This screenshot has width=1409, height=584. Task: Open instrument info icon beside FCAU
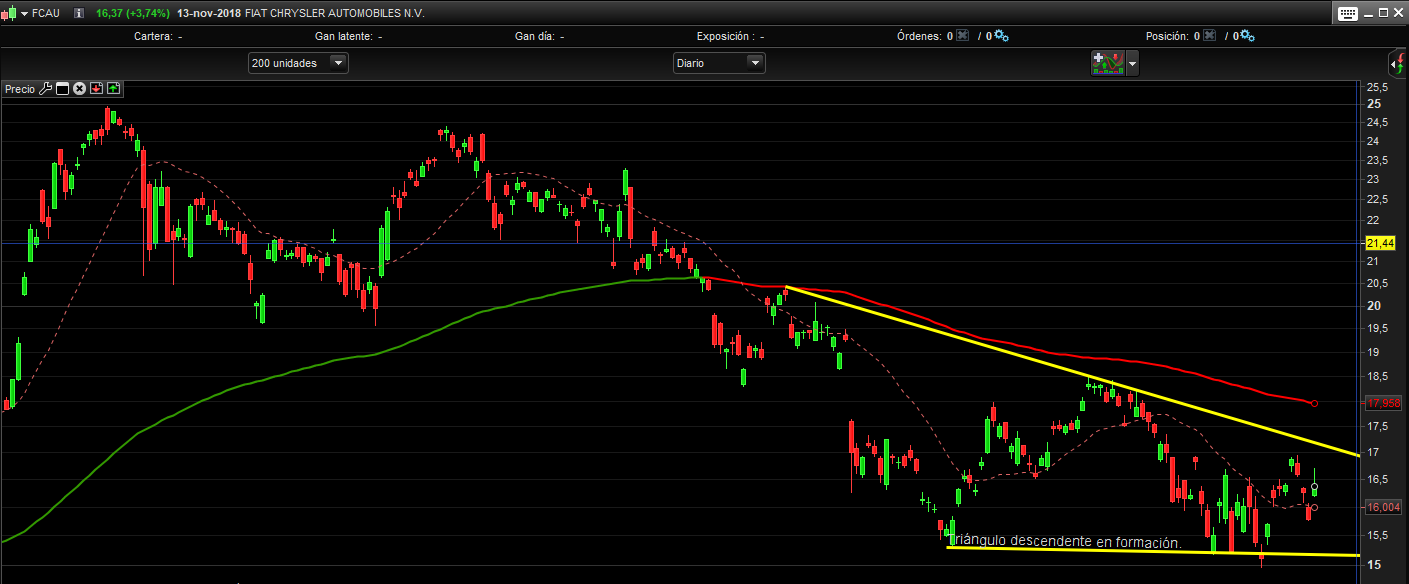click(79, 13)
